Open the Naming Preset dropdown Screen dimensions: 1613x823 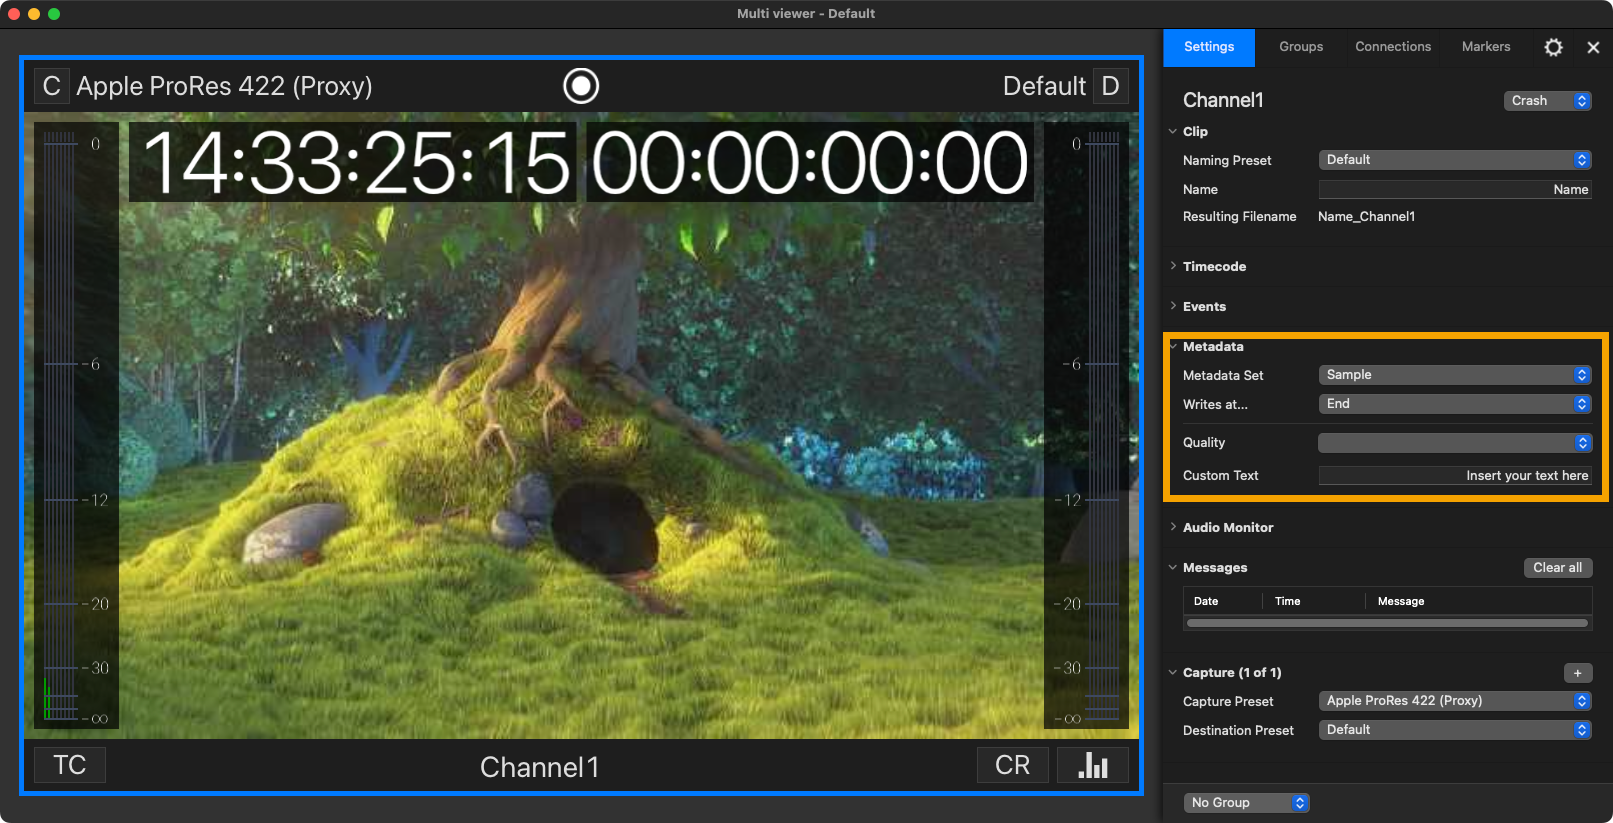[x=1454, y=160]
